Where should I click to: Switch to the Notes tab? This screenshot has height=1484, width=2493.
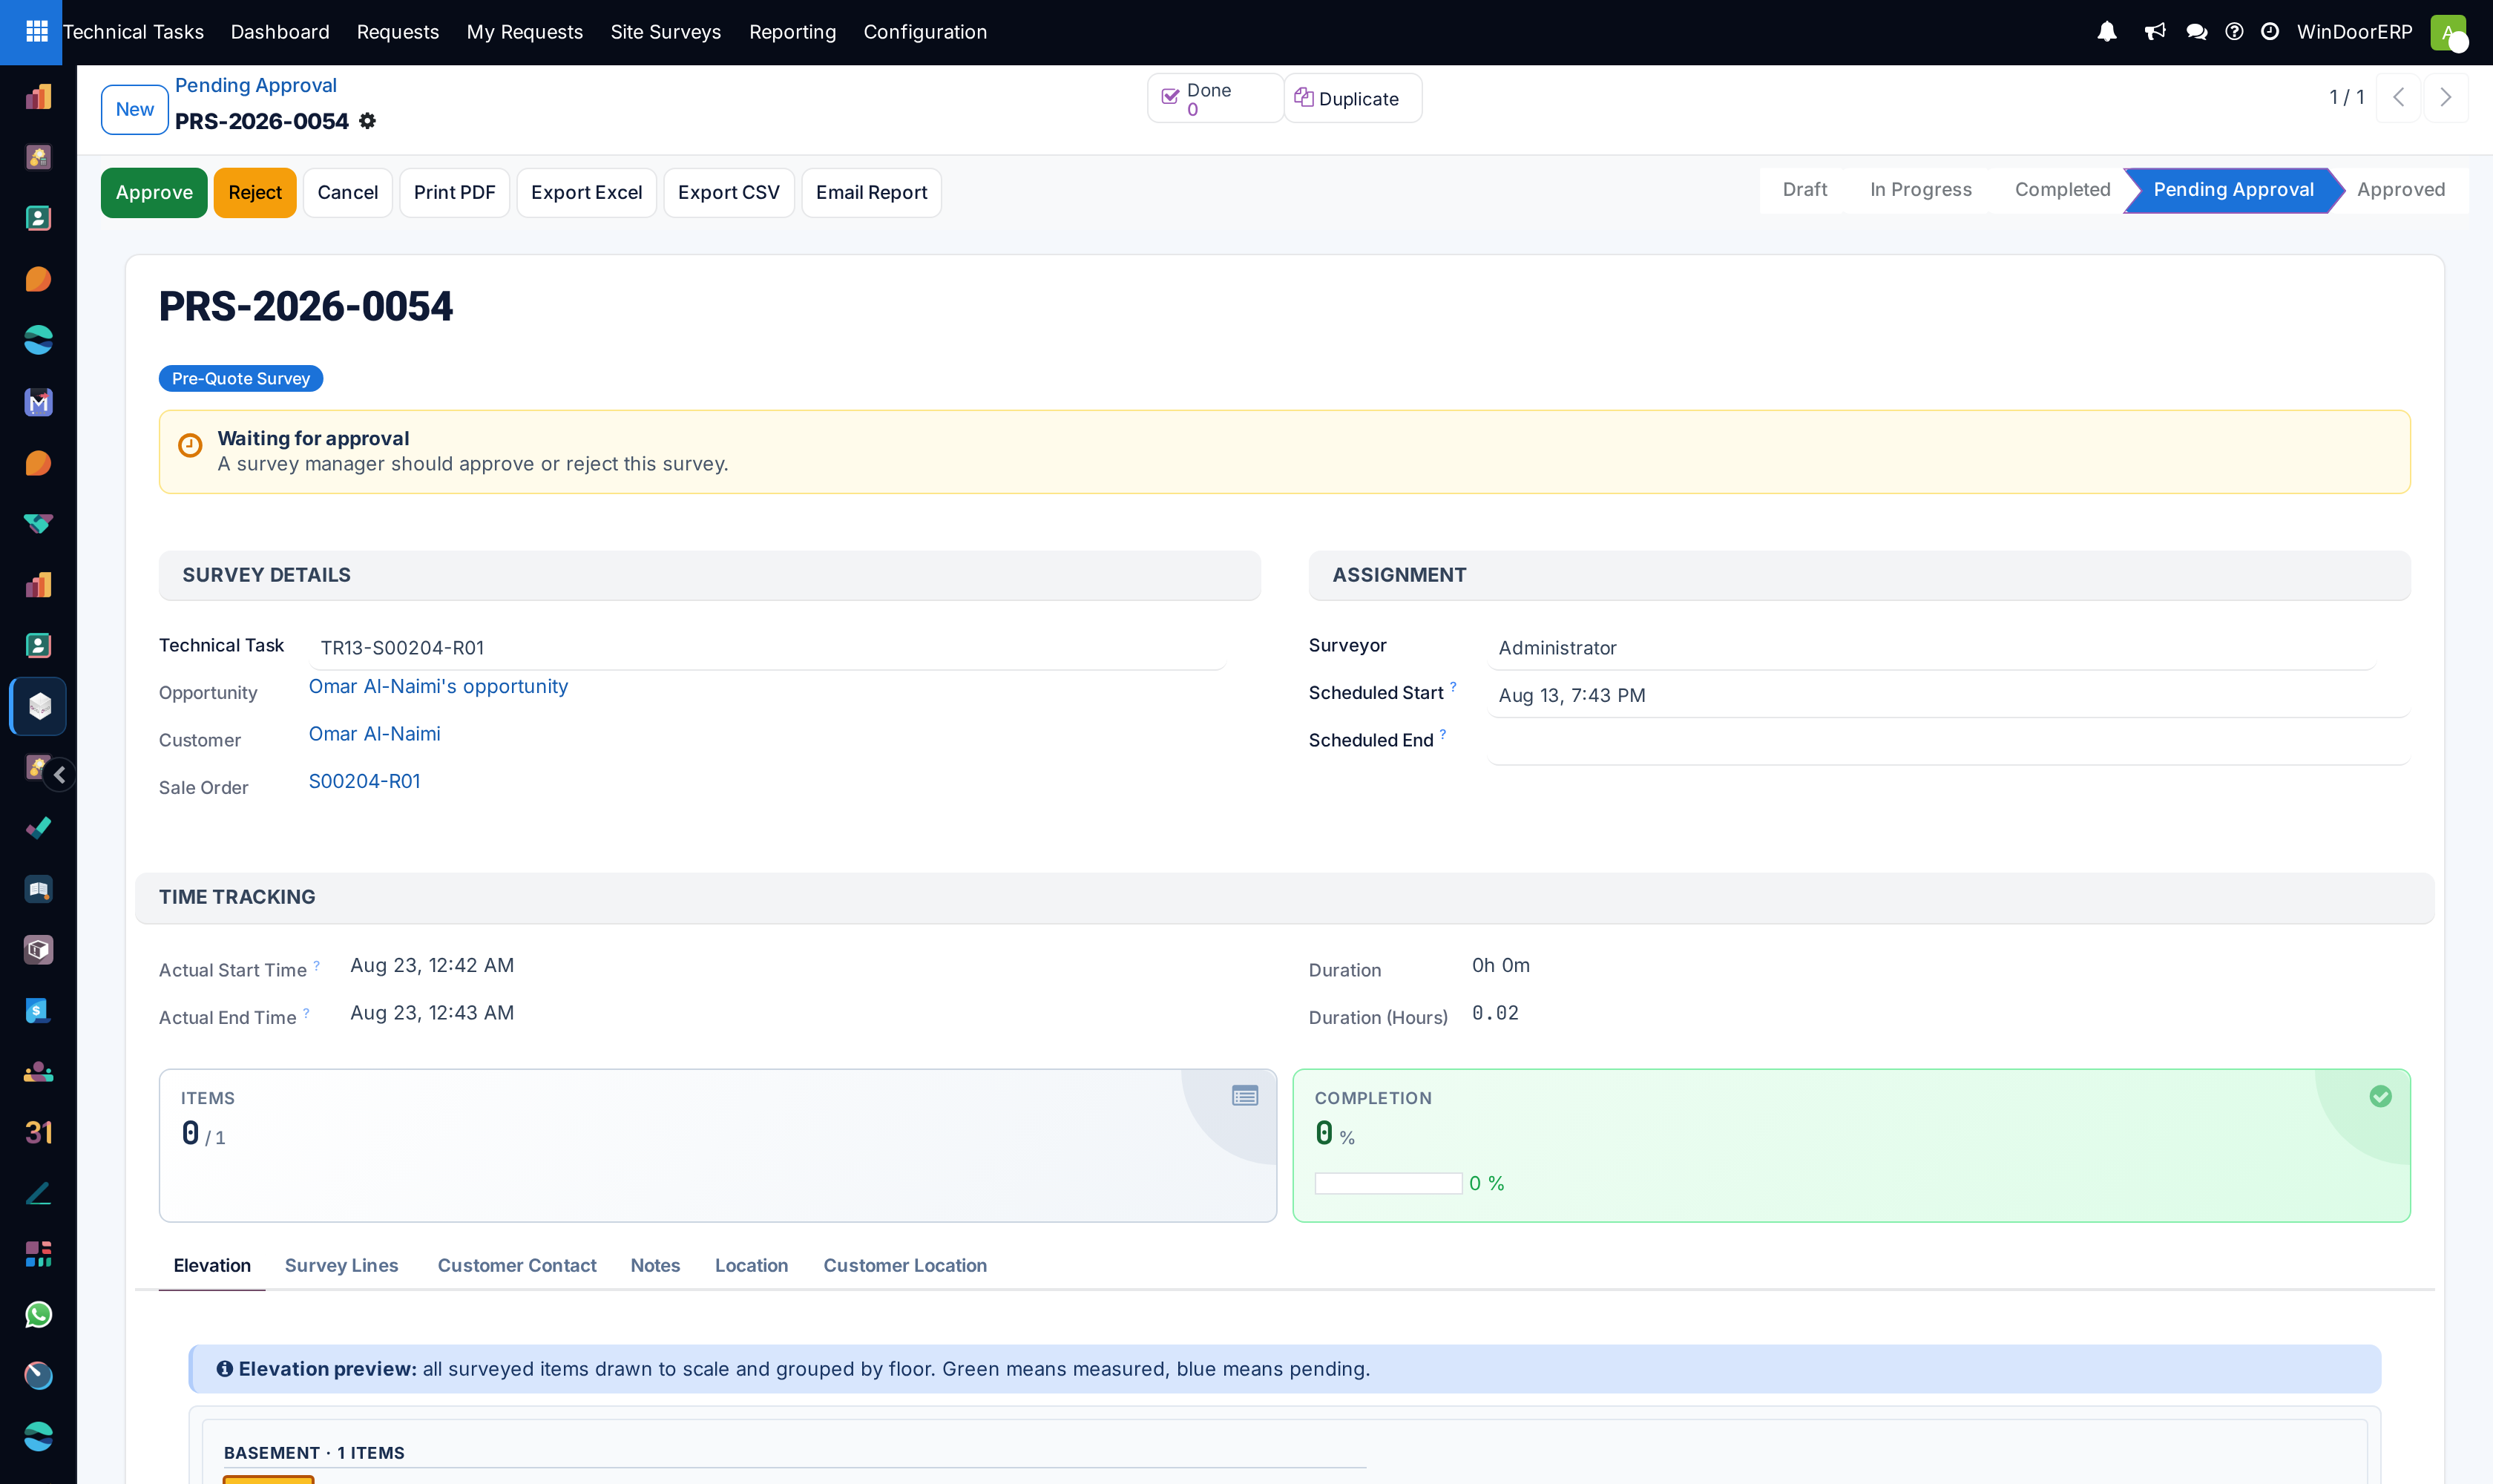(655, 1265)
